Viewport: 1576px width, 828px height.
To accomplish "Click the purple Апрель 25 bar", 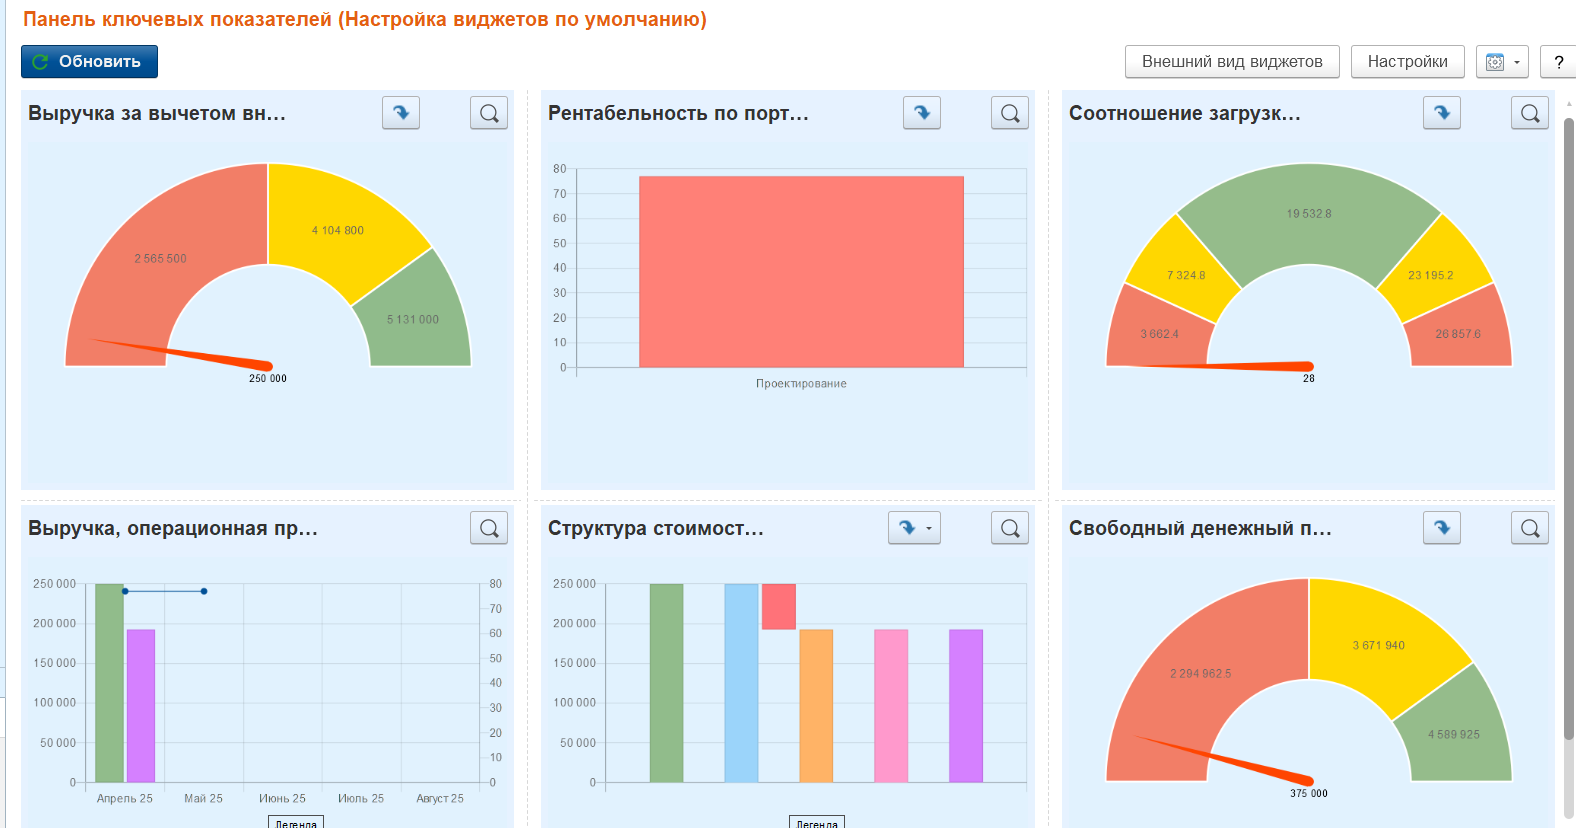I will (141, 706).
